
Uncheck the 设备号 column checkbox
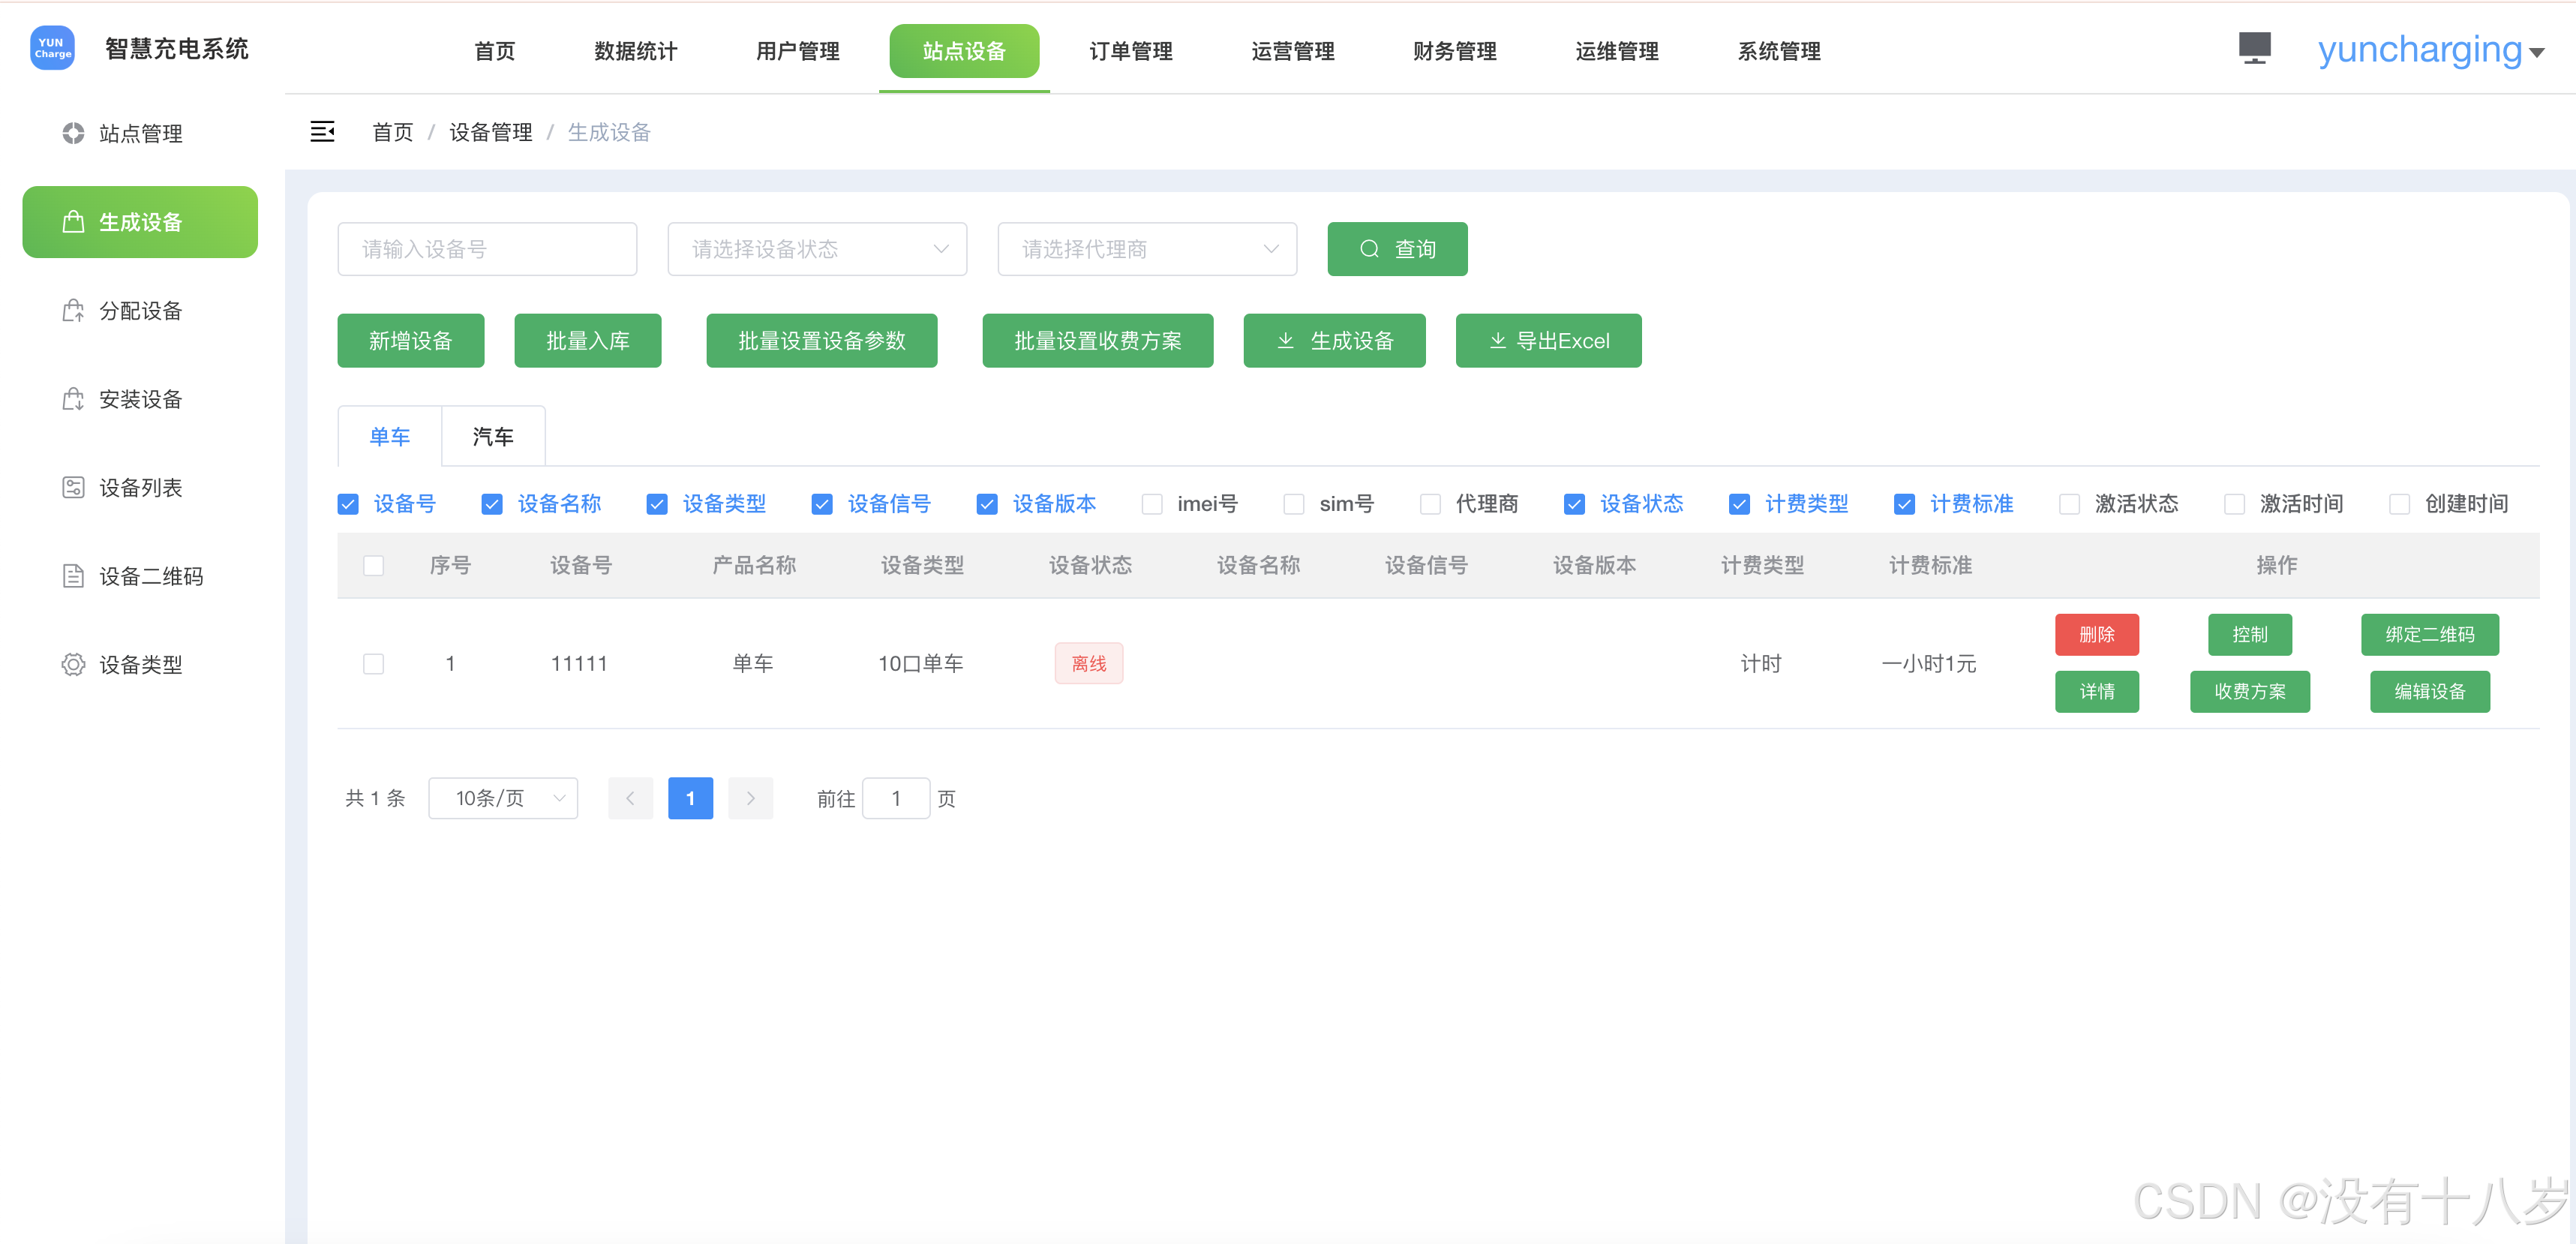coord(348,504)
